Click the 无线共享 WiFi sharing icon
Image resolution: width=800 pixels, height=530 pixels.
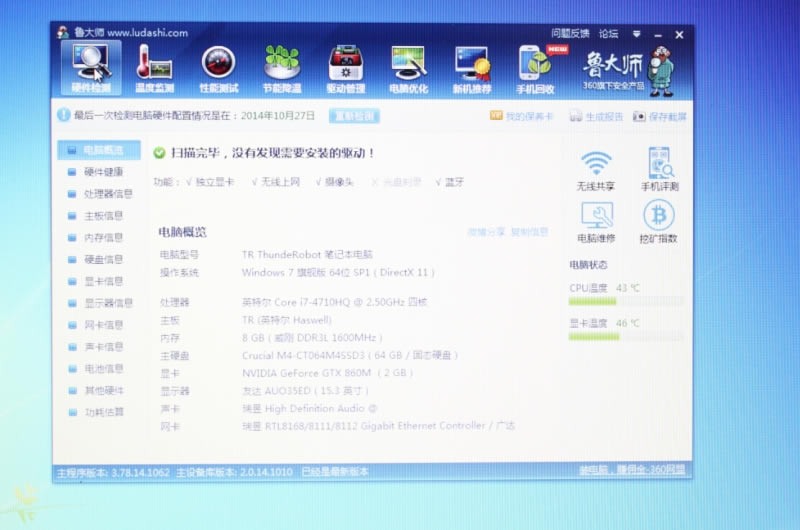click(595, 171)
